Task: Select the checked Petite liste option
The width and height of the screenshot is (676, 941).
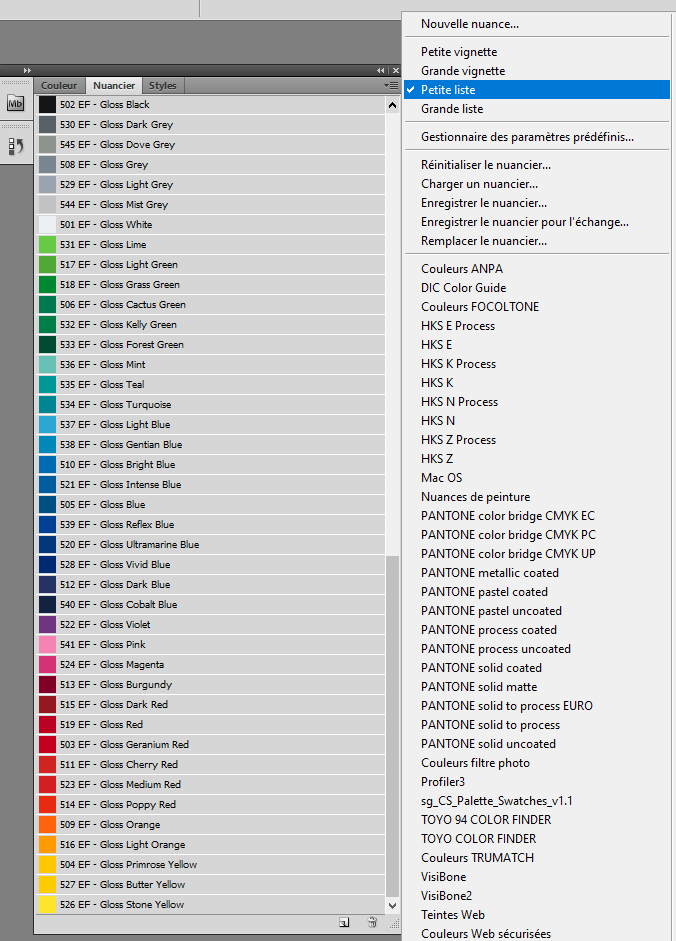Action: [x=537, y=89]
